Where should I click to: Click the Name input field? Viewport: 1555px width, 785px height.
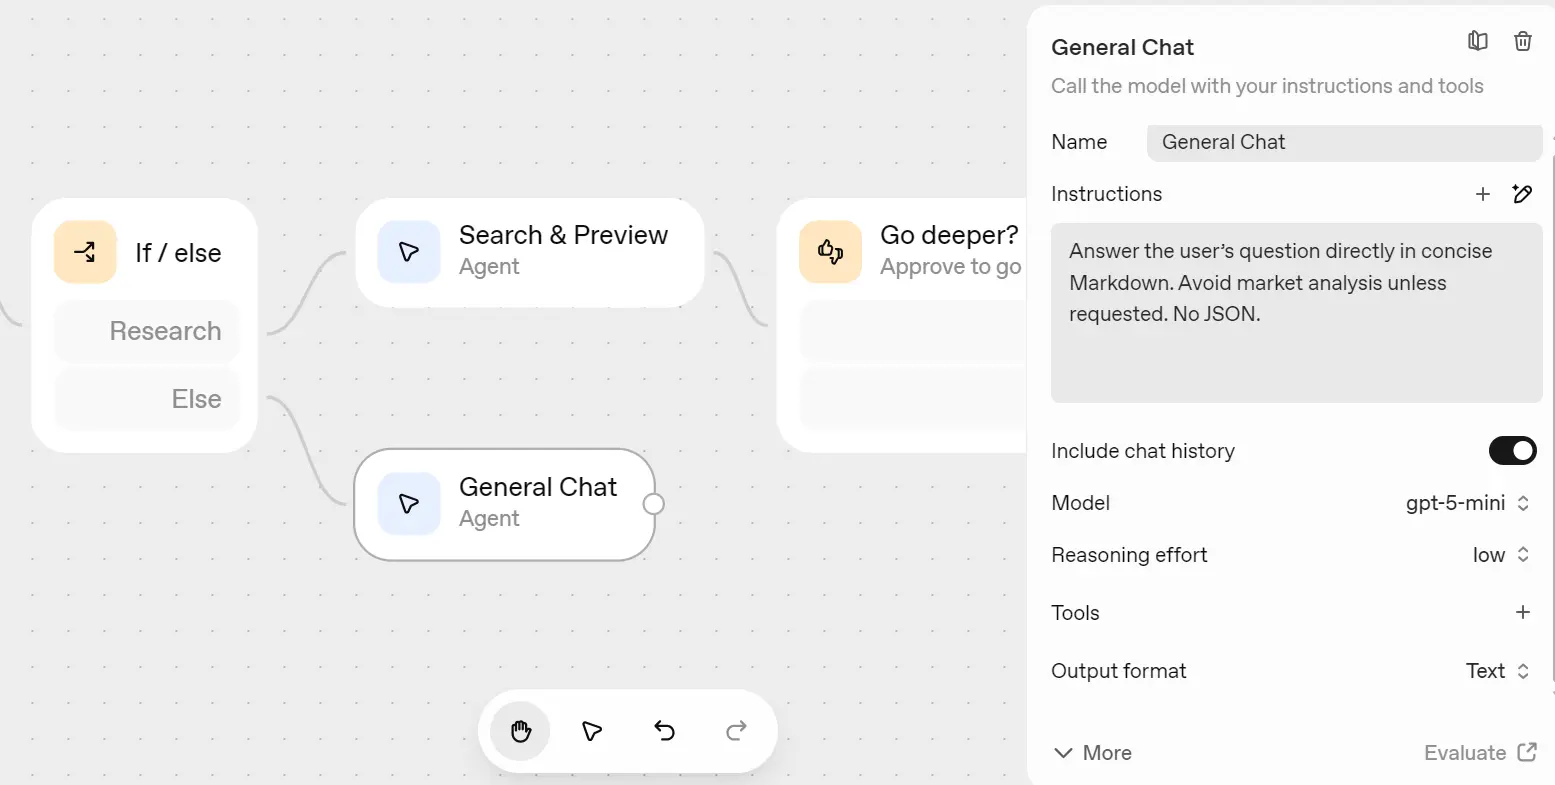coord(1343,142)
